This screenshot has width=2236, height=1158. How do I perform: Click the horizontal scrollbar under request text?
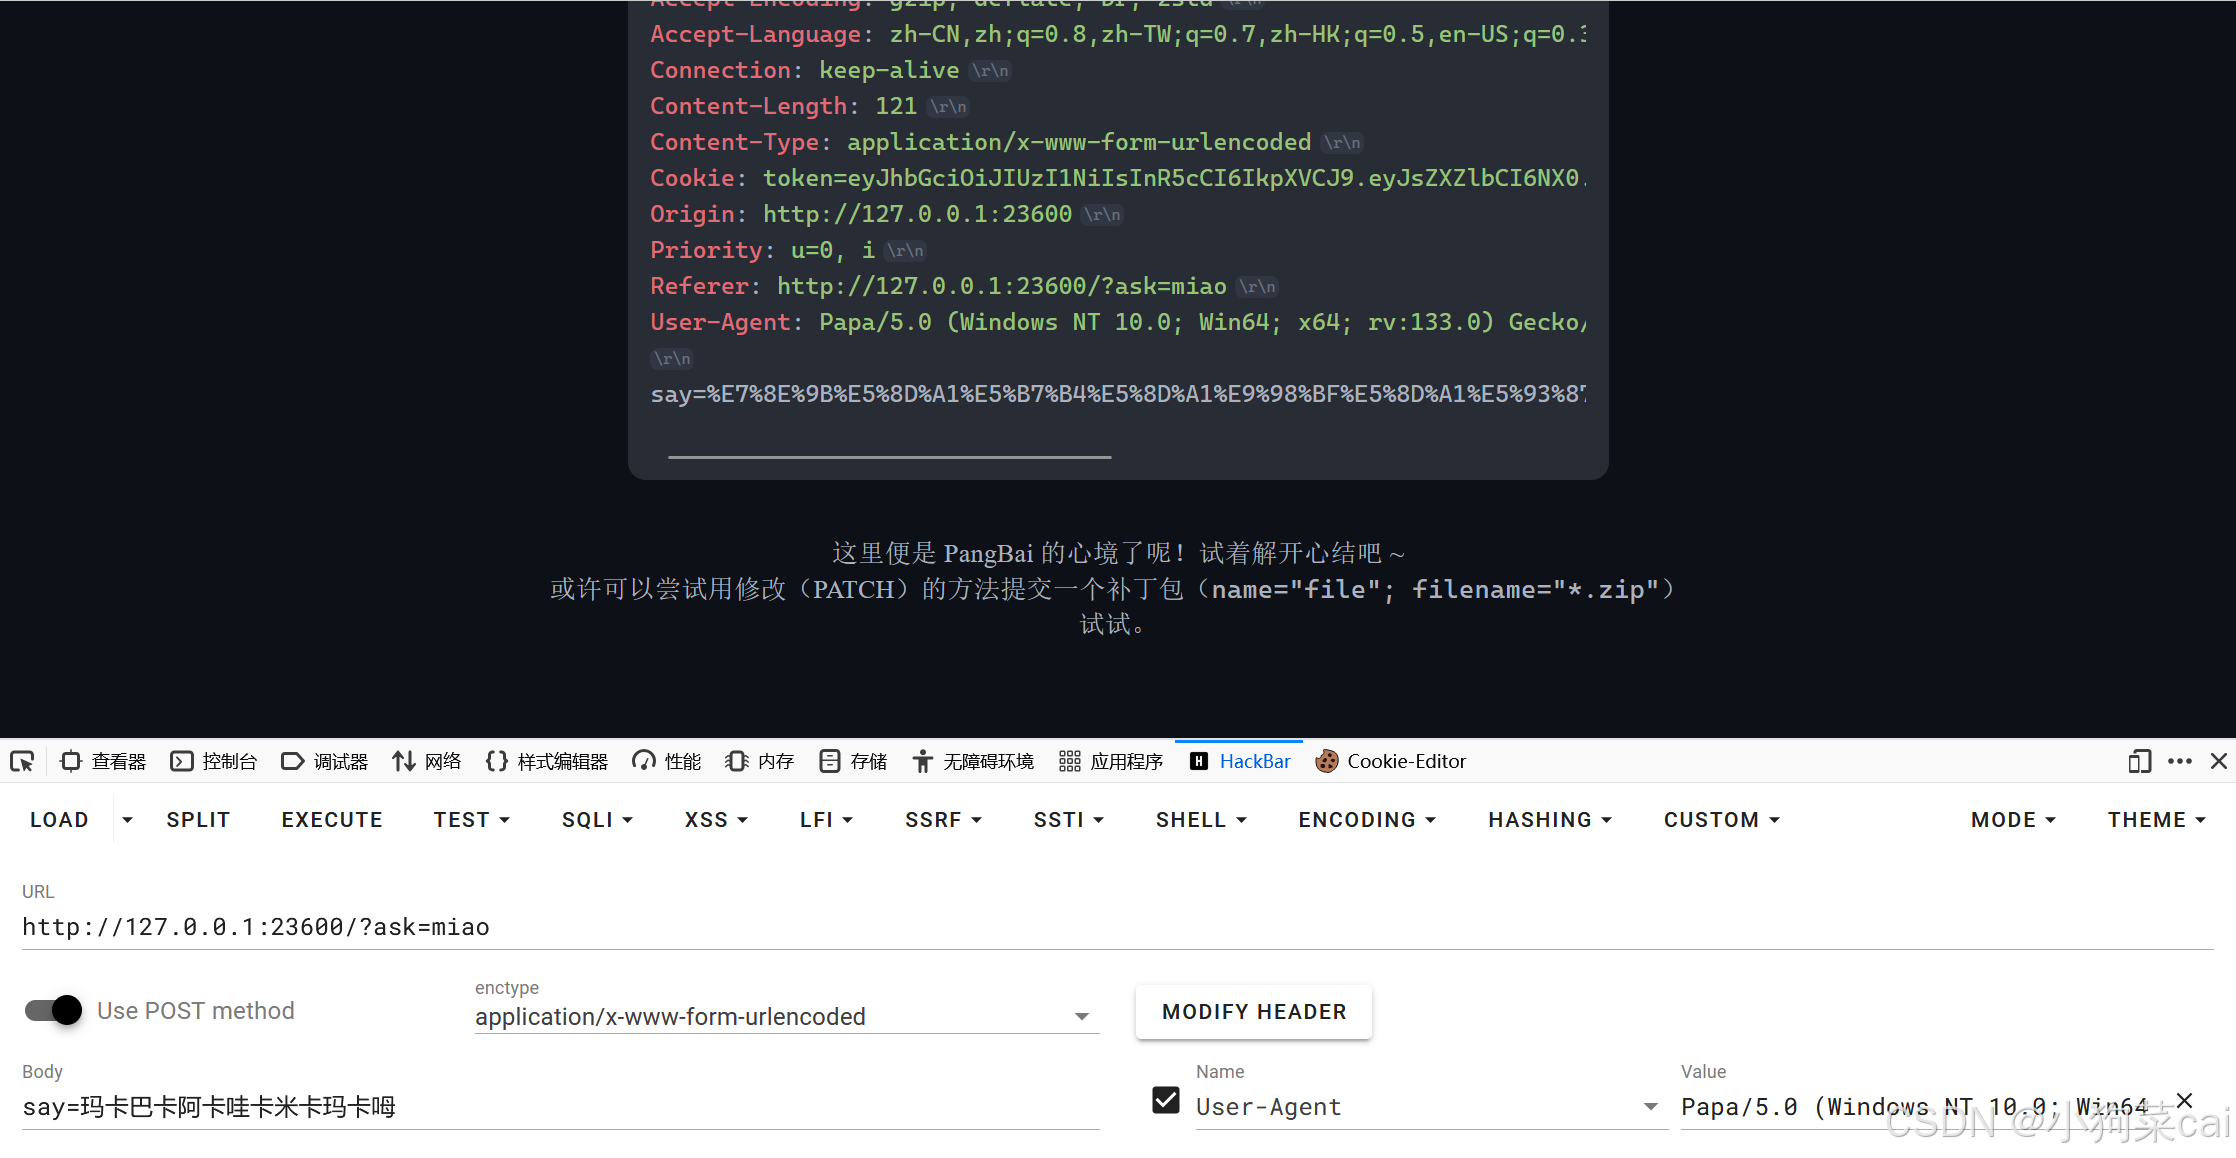click(x=889, y=457)
